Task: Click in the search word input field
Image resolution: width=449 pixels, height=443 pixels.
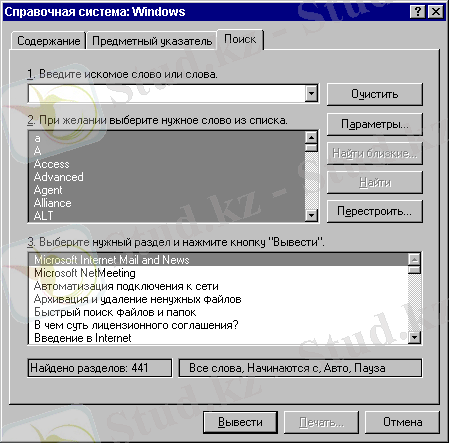Action: coord(167,94)
